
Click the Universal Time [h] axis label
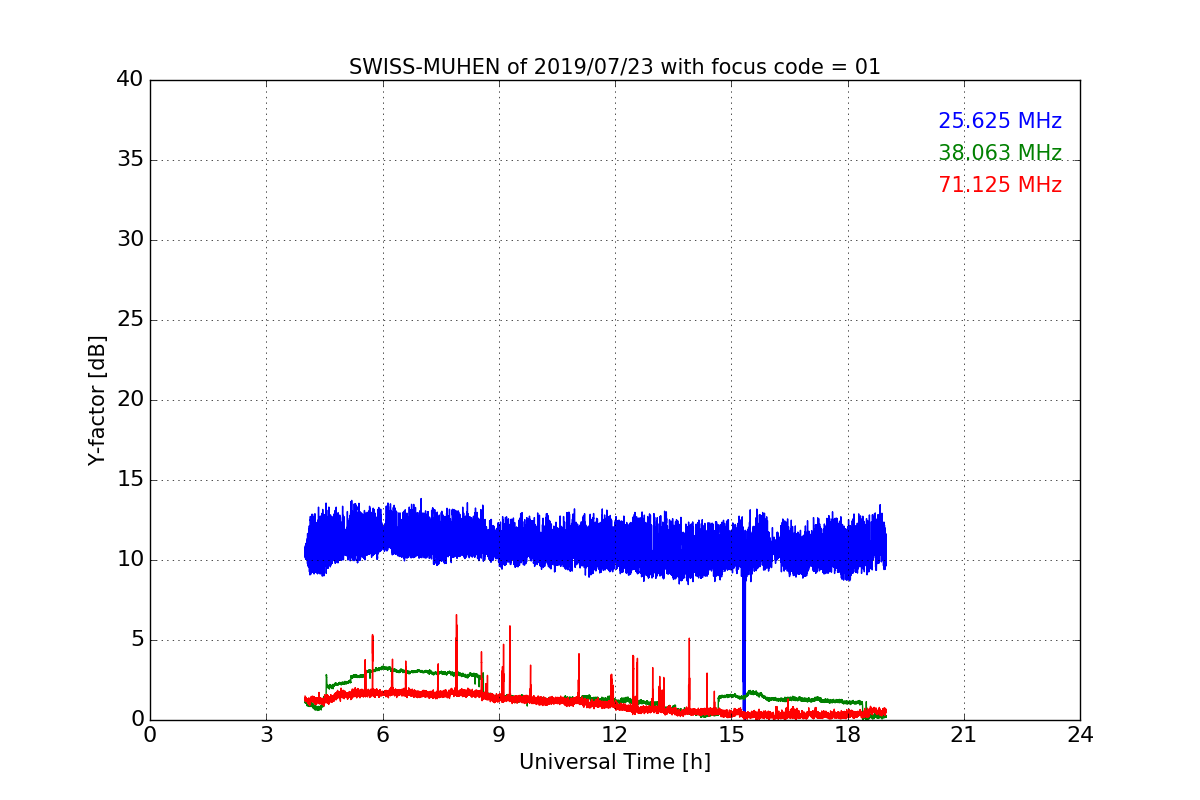click(615, 762)
